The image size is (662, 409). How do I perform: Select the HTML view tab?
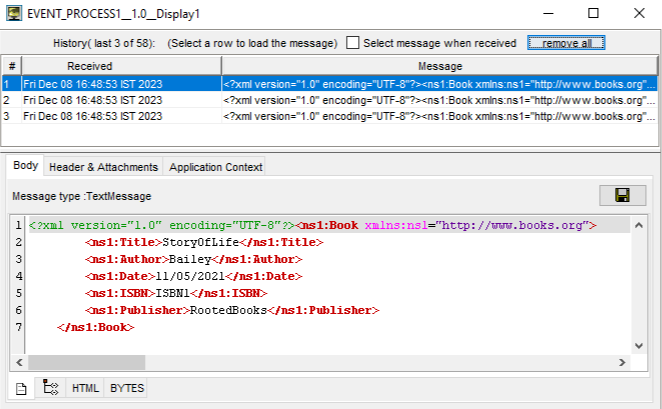85,388
